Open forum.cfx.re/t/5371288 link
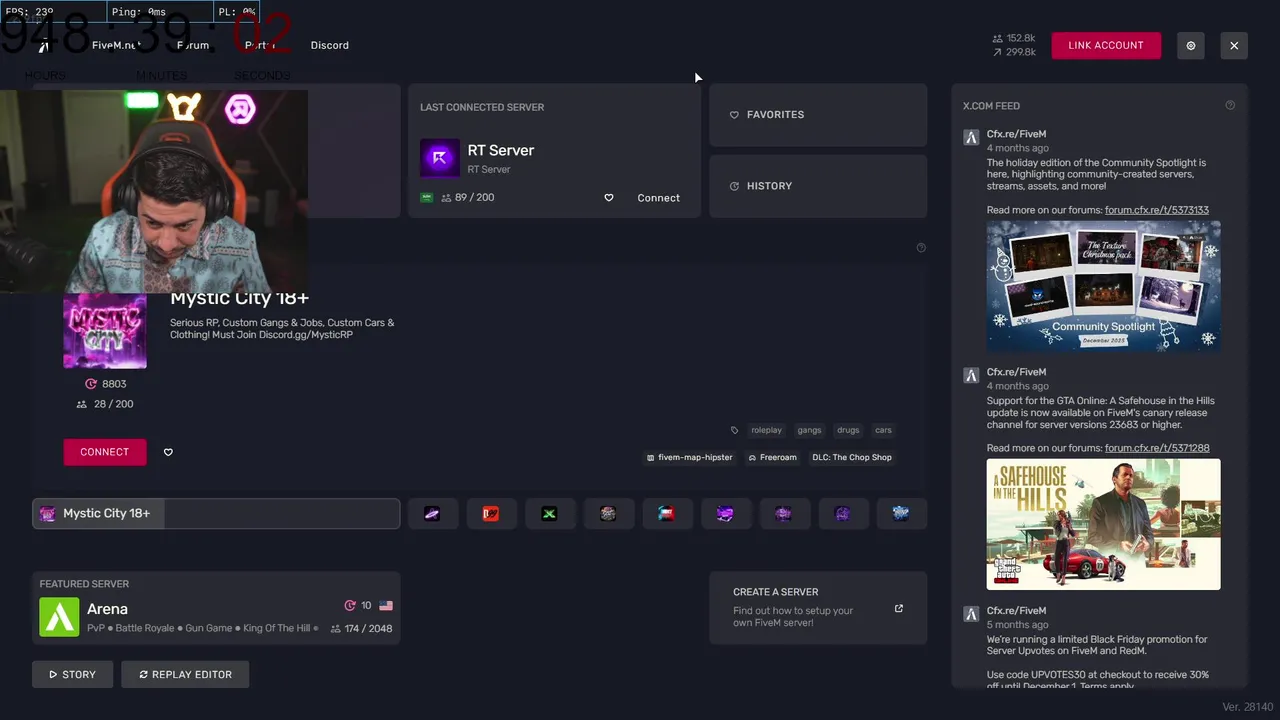 (1157, 448)
